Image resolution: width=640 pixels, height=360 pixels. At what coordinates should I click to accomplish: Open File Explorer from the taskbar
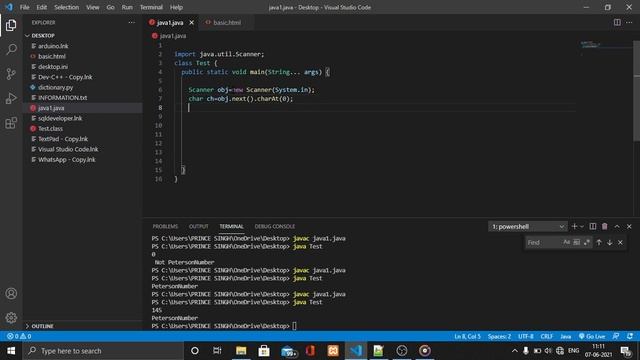click(241, 351)
